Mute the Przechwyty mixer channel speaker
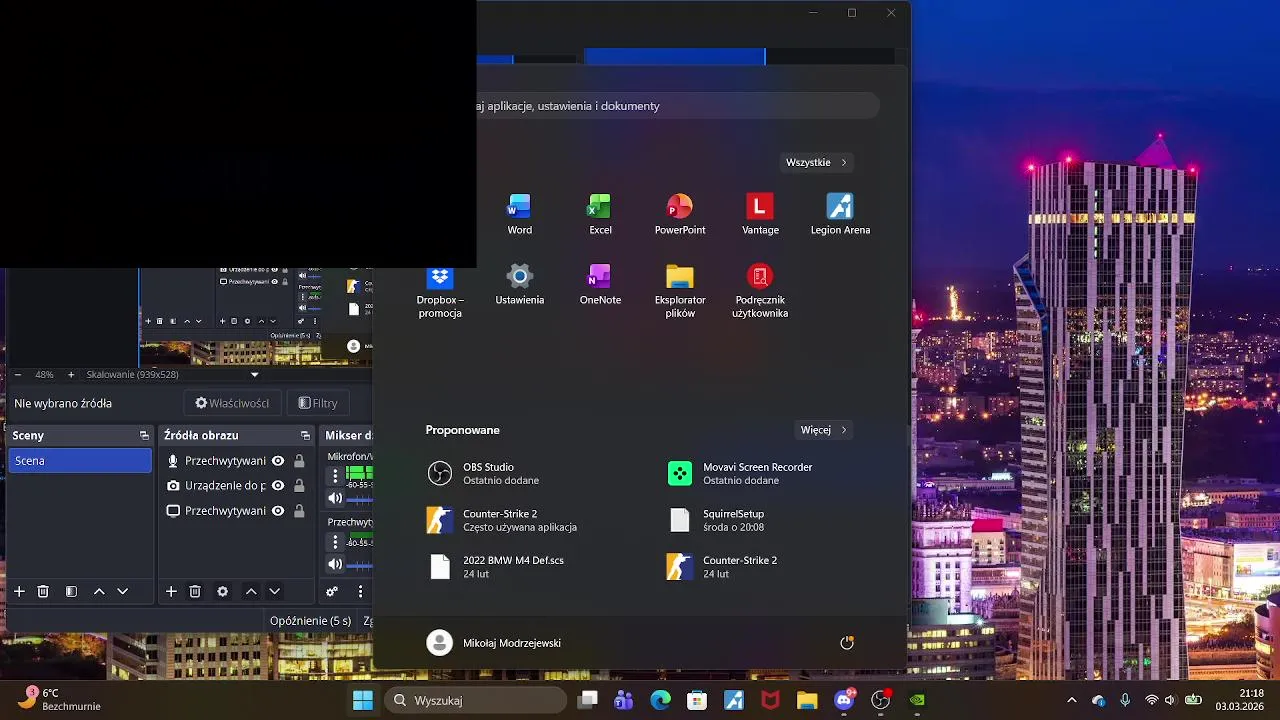The height and width of the screenshot is (720, 1280). click(x=335, y=564)
